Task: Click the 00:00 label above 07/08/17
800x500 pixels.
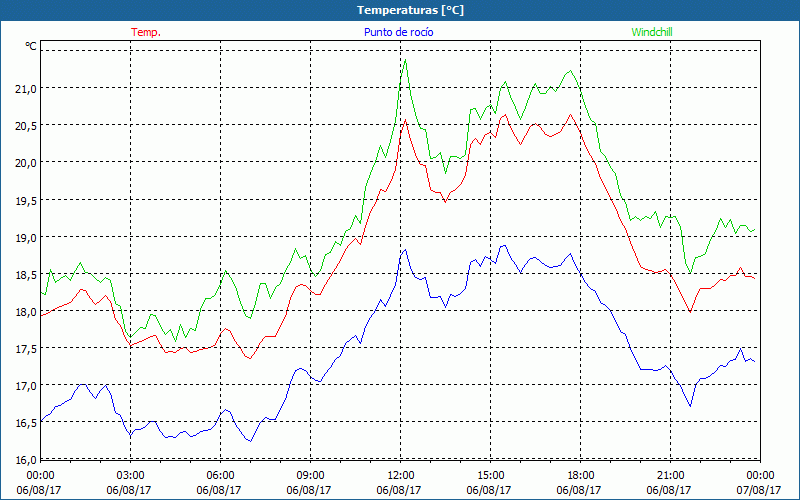Action: point(760,475)
